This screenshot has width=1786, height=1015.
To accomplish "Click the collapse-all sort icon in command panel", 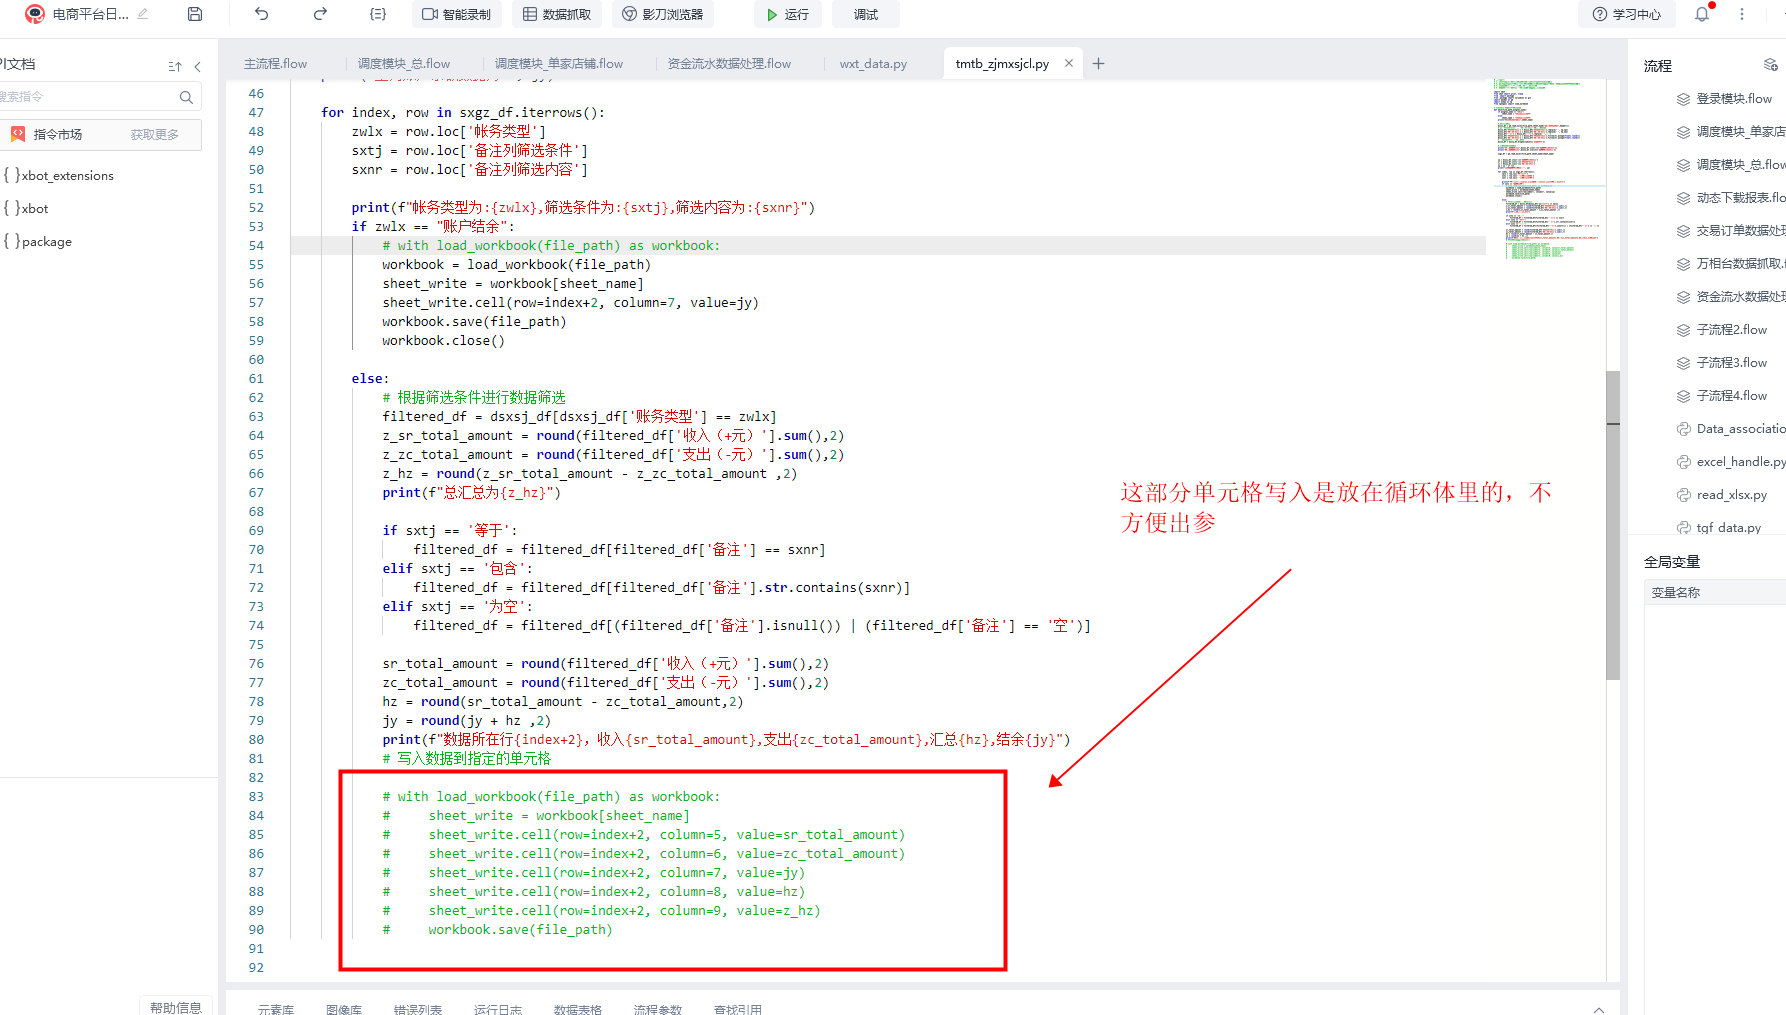I will click(175, 67).
